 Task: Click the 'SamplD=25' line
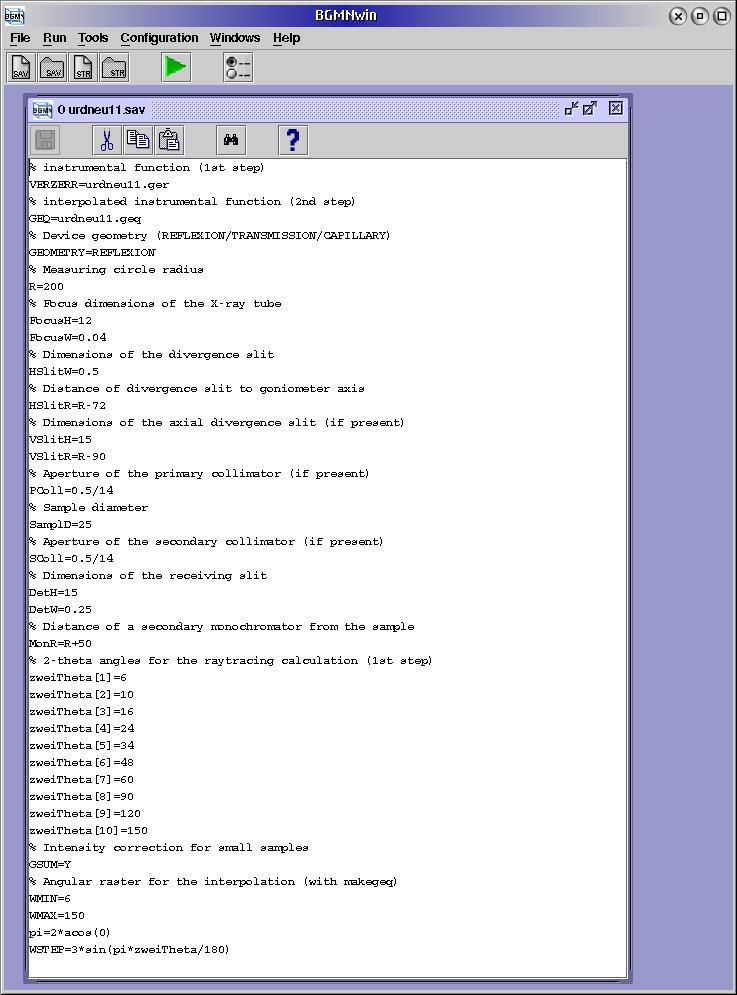click(x=60, y=525)
